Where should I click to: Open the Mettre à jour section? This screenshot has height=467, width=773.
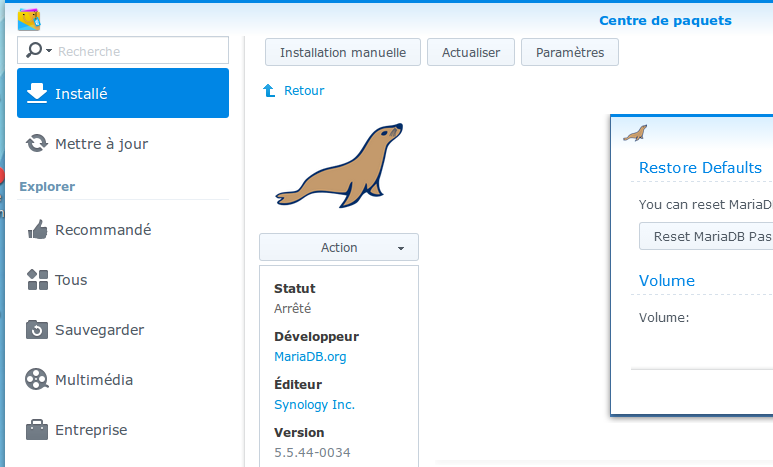(x=123, y=144)
